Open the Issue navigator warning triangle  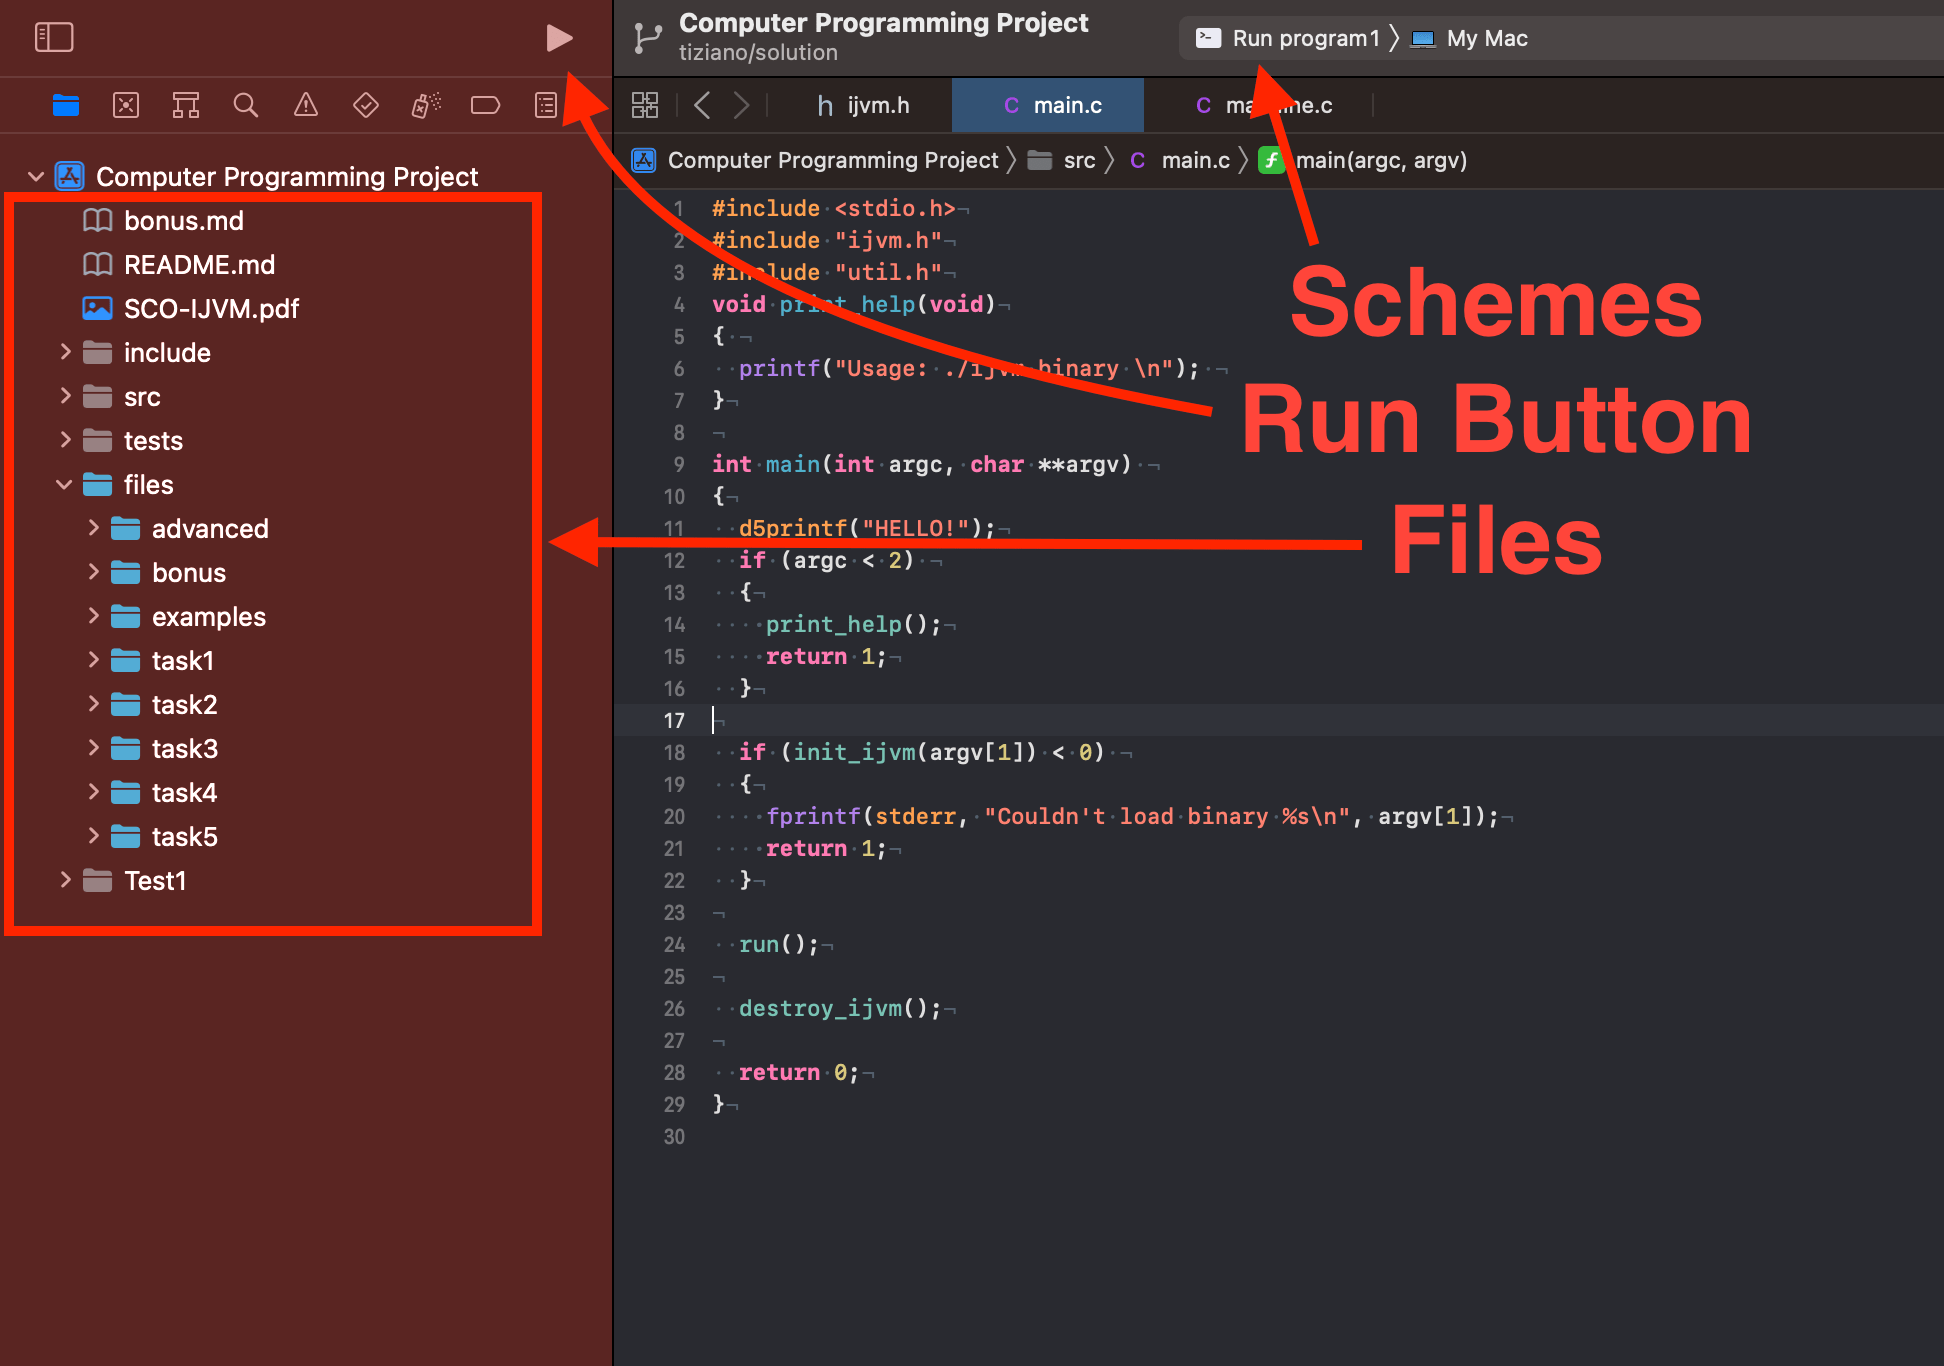click(x=305, y=104)
